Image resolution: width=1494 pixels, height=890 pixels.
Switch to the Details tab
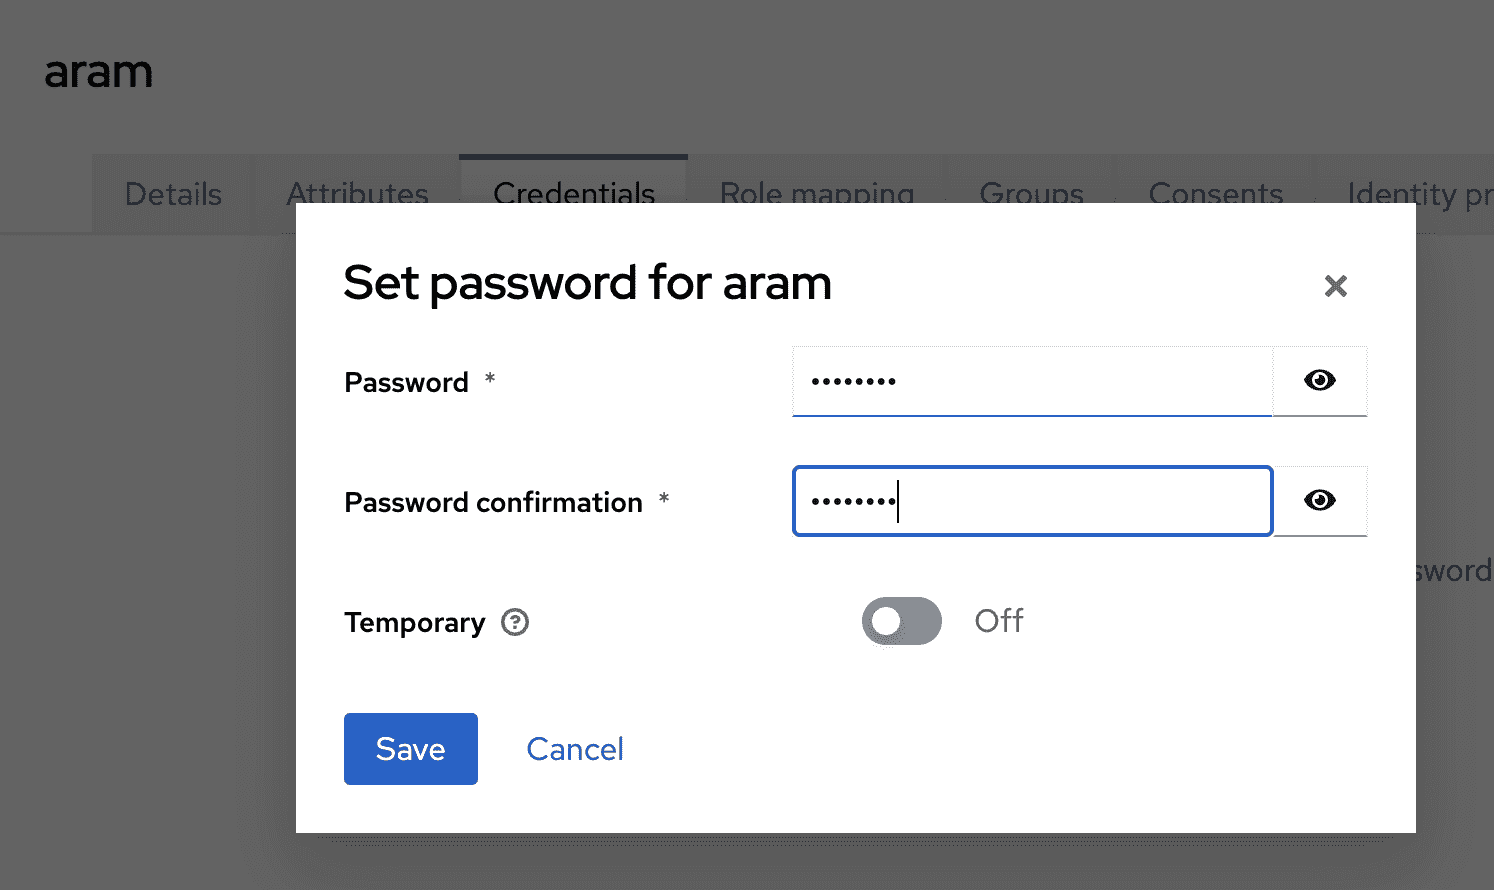point(172,193)
